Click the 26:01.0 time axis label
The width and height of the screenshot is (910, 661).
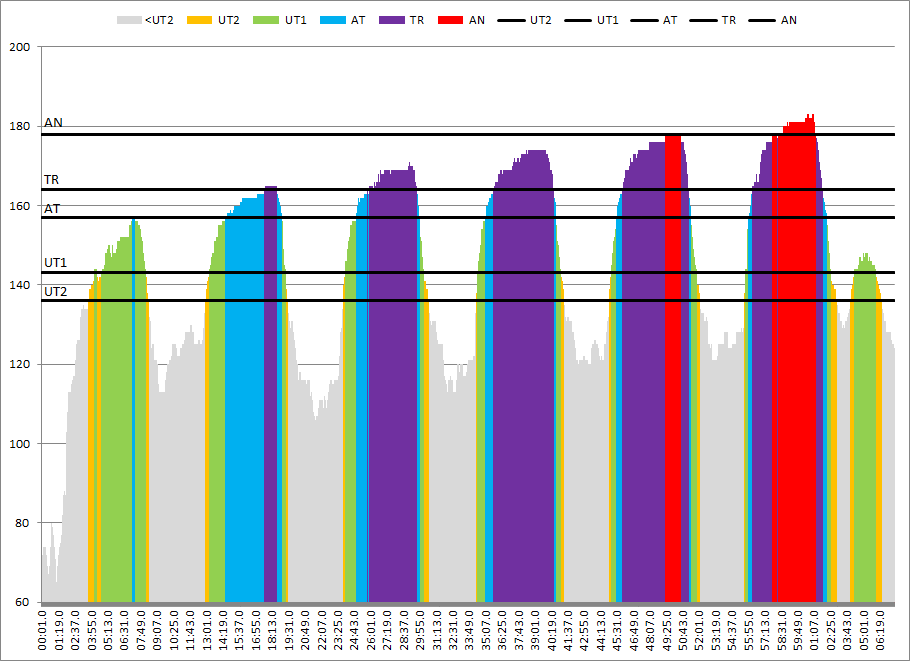click(x=372, y=631)
